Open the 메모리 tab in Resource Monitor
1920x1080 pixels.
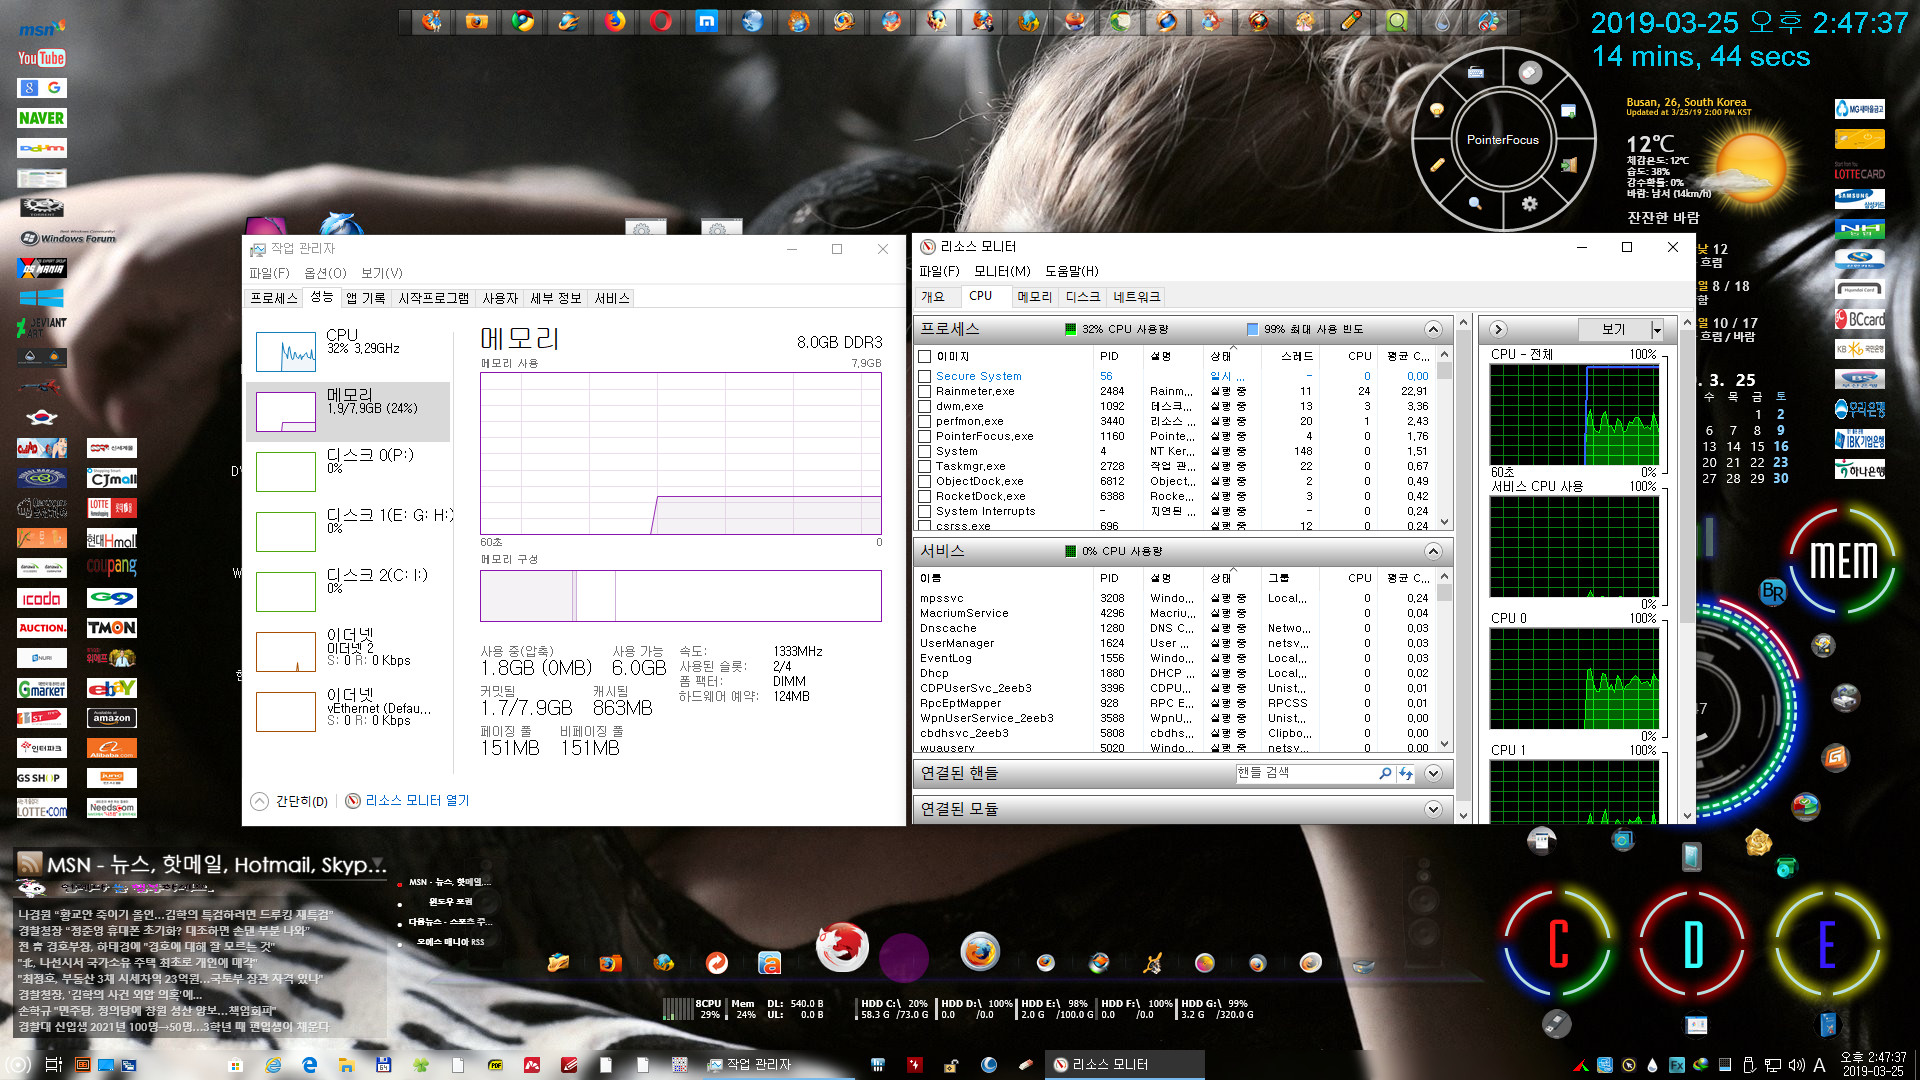coord(1034,297)
